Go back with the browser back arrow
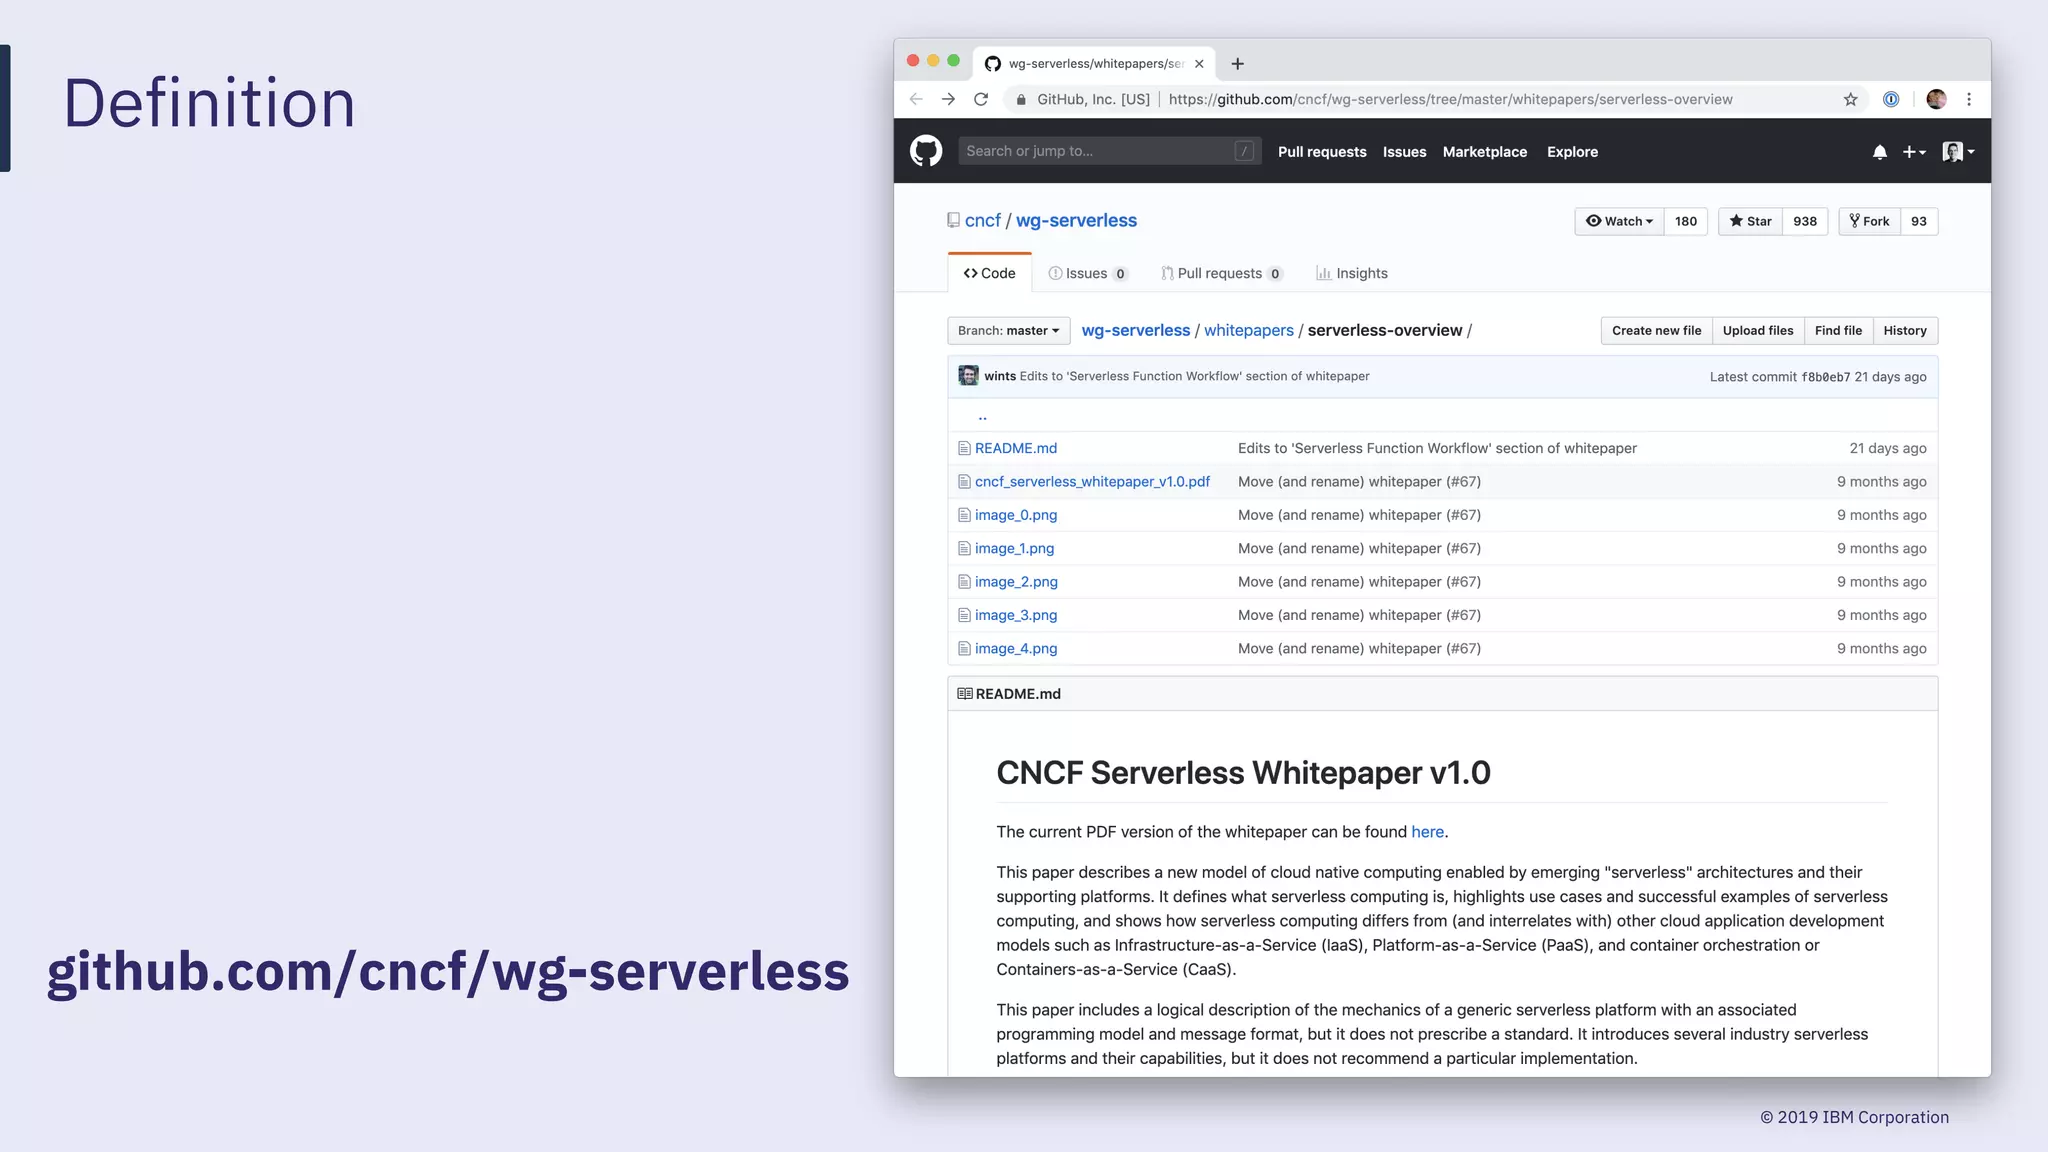Screen dimensions: 2048x1152 pos(916,99)
